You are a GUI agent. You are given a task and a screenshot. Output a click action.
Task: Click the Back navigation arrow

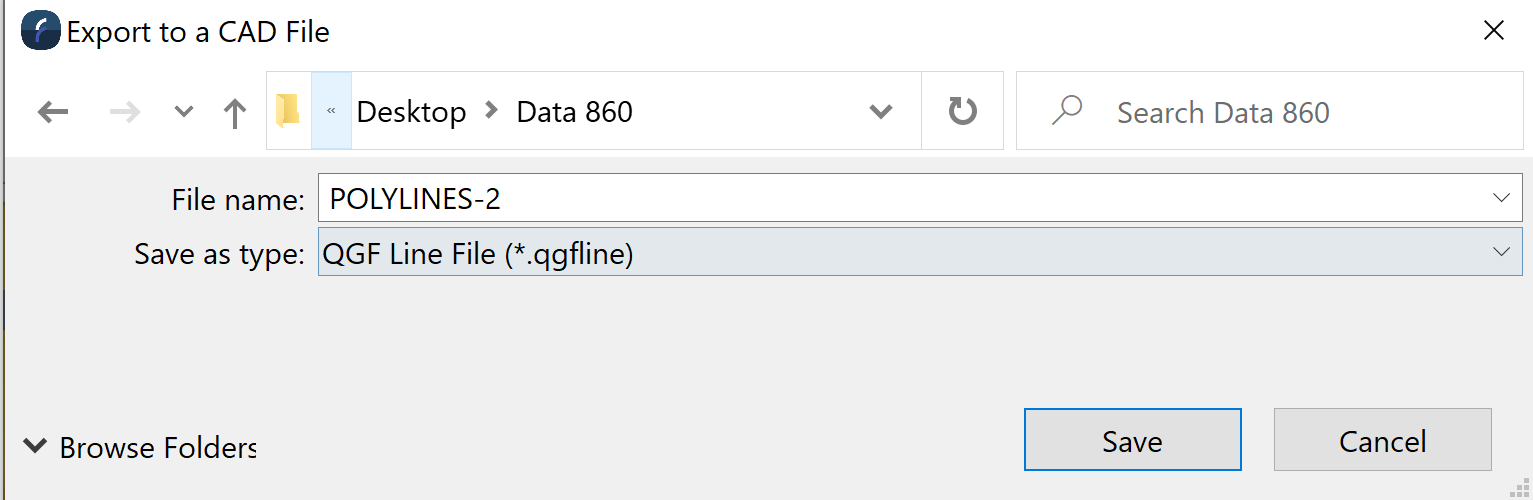pyautogui.click(x=52, y=112)
